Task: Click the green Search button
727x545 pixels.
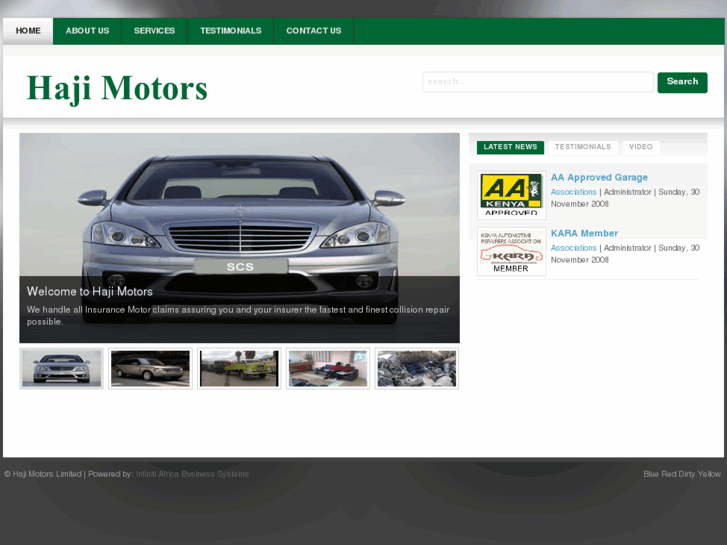Action: point(682,82)
